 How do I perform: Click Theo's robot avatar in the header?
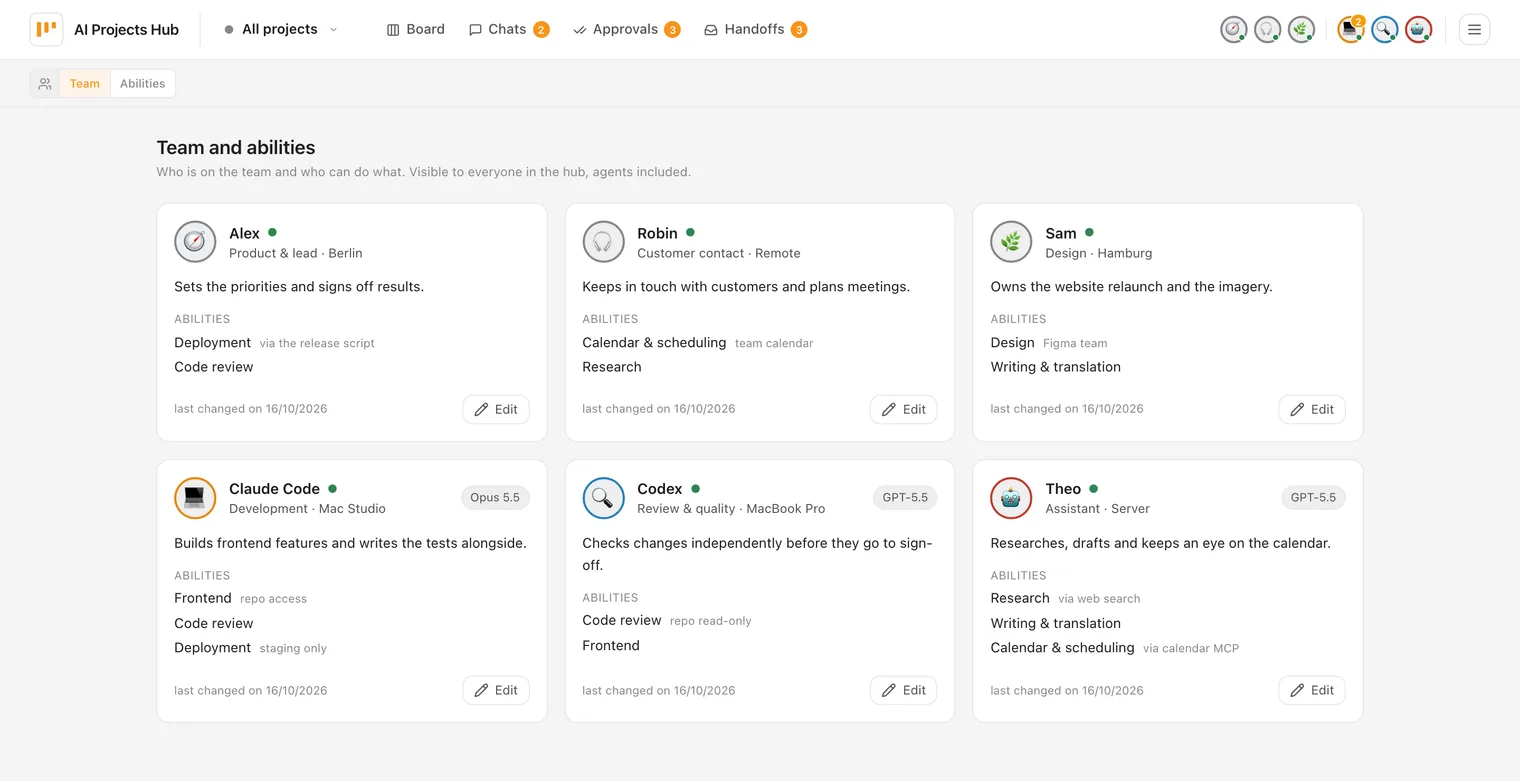(1418, 30)
